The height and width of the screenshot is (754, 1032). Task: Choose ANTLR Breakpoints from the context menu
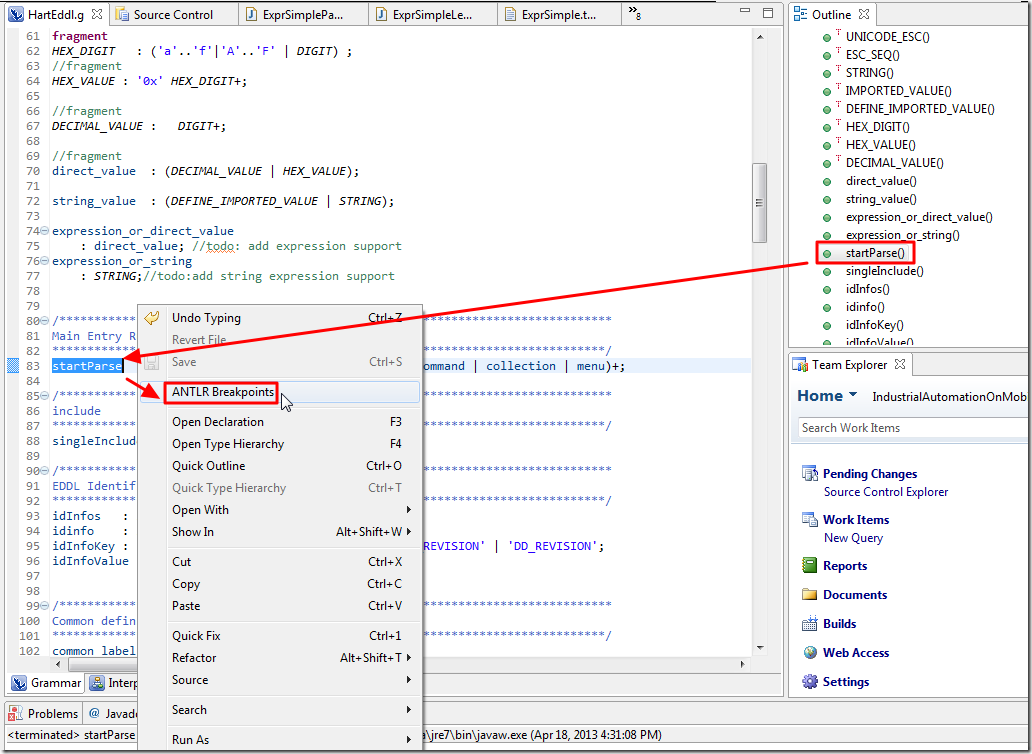pos(222,392)
